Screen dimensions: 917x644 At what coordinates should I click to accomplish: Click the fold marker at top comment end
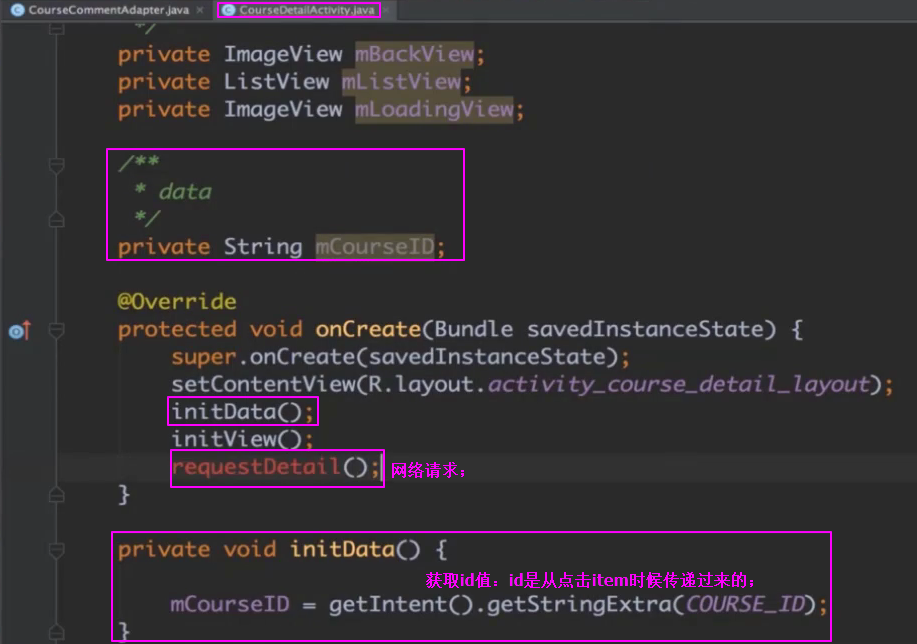pos(57,28)
